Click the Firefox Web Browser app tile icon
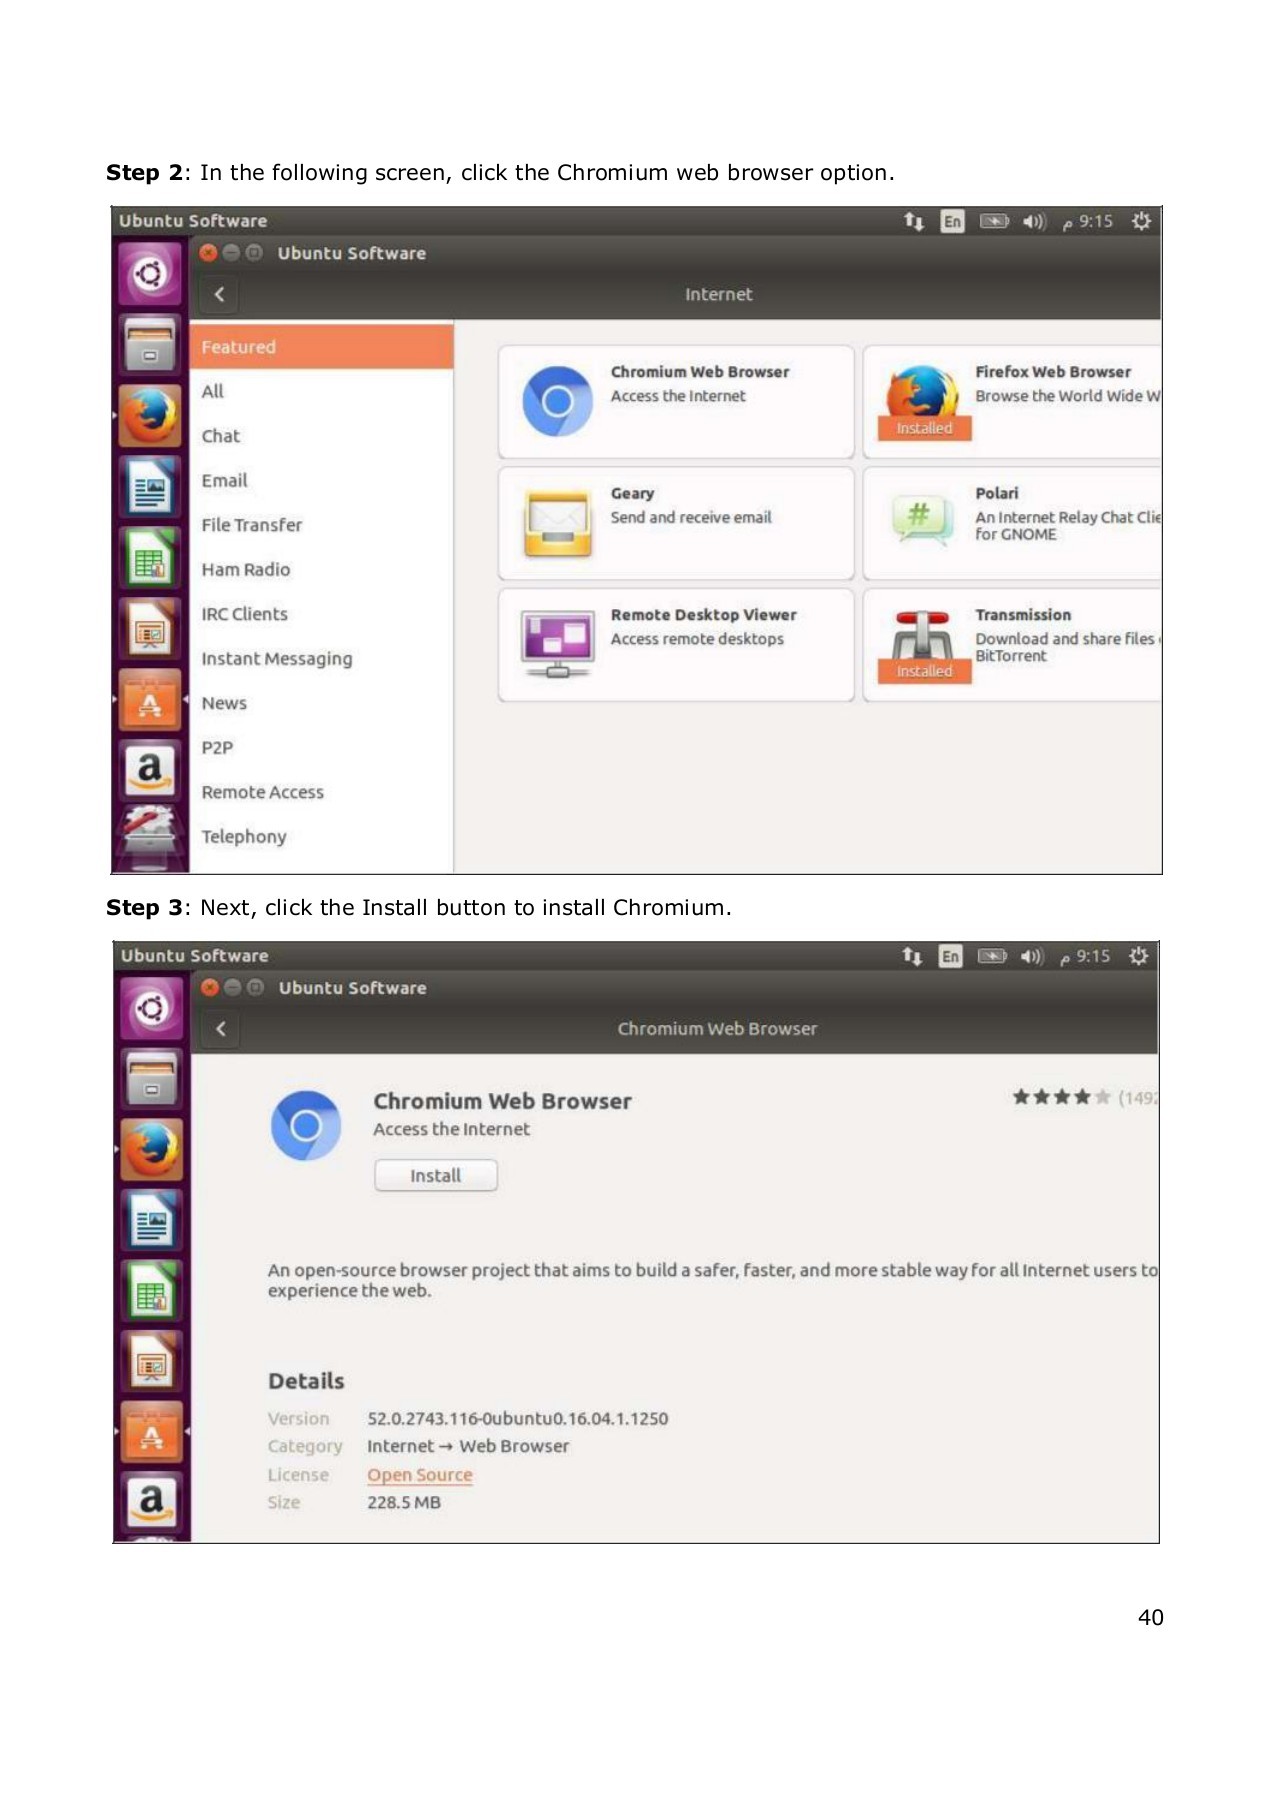This screenshot has height=1800, width=1272. (921, 392)
